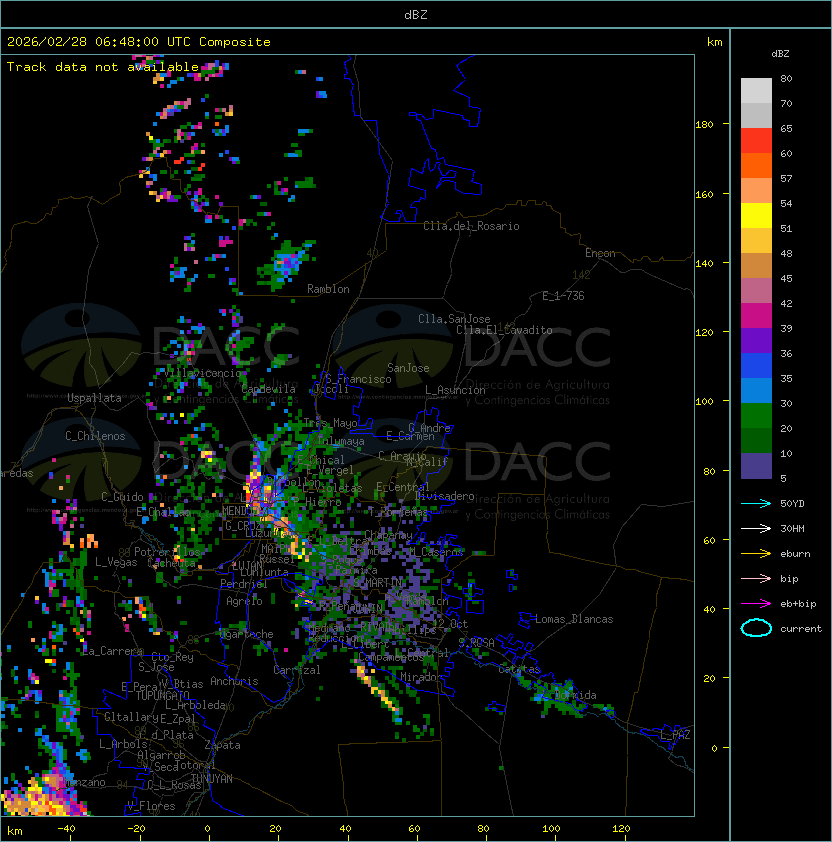The width and height of the screenshot is (832, 842).
Task: Click the 'E_1-736' map label
Action: click(563, 296)
